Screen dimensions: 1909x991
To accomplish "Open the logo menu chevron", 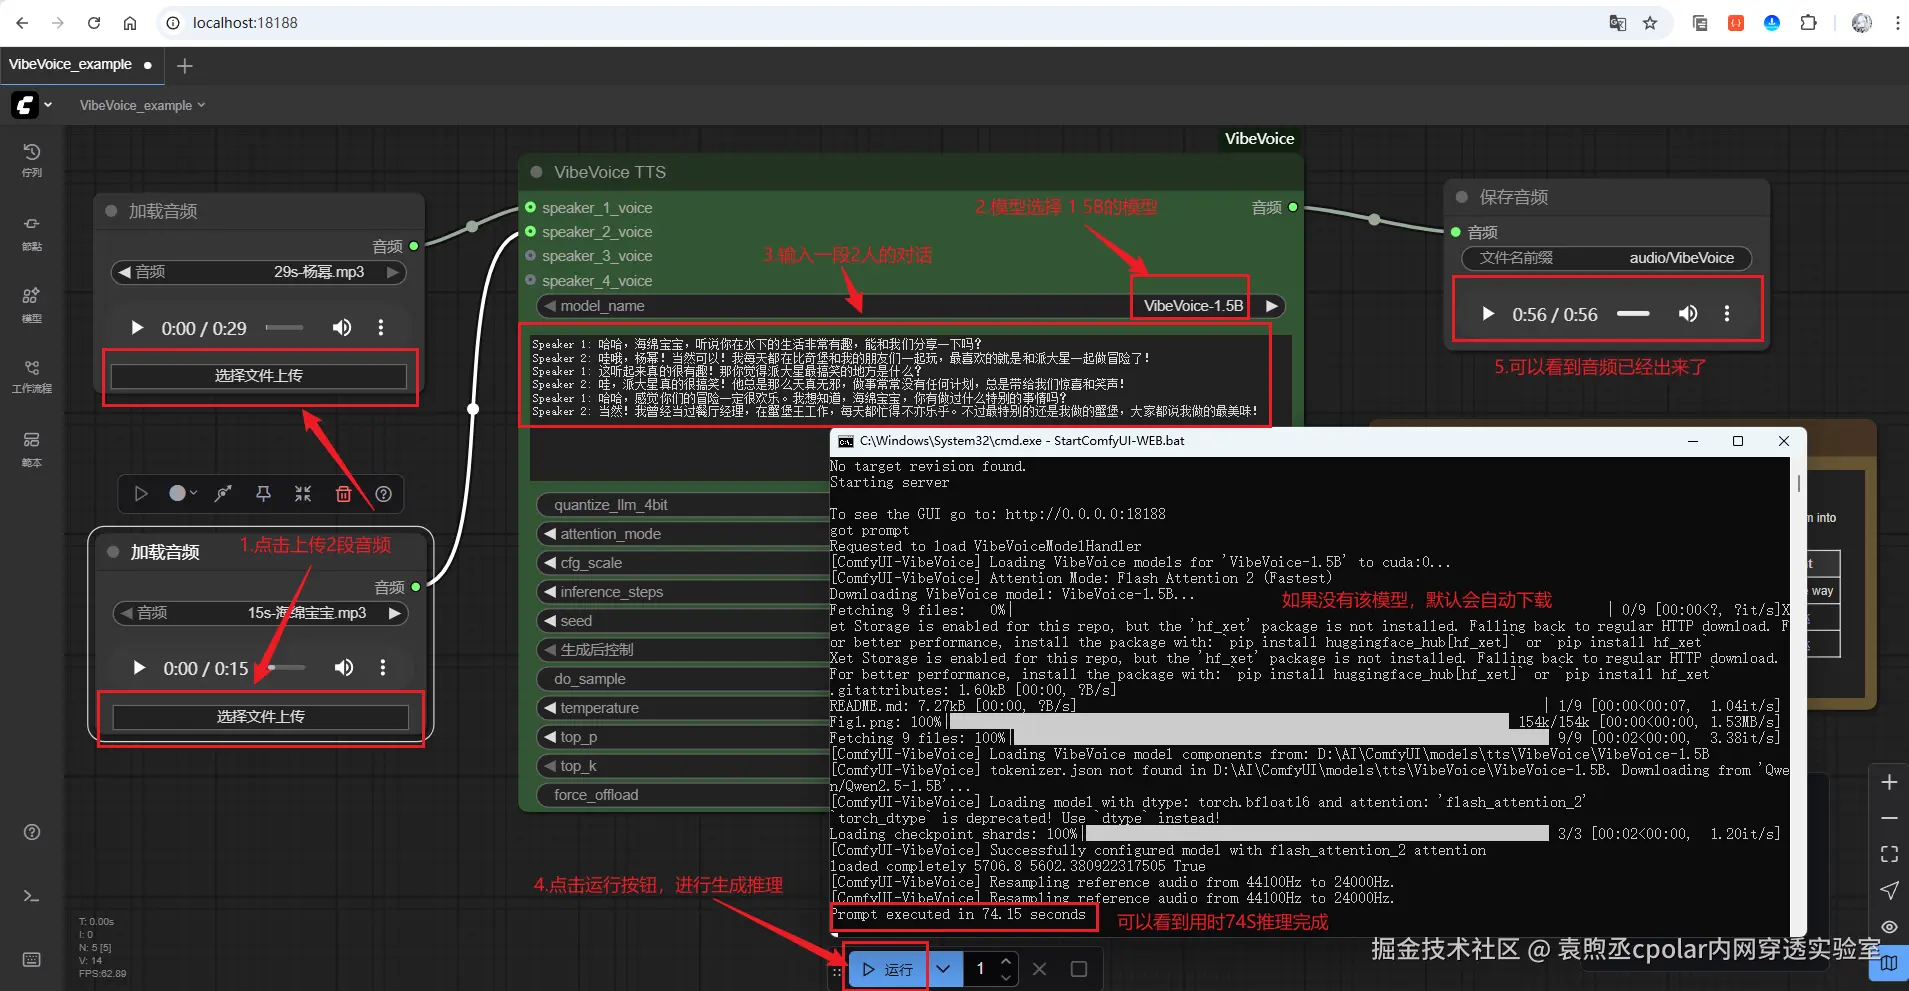I will point(47,105).
